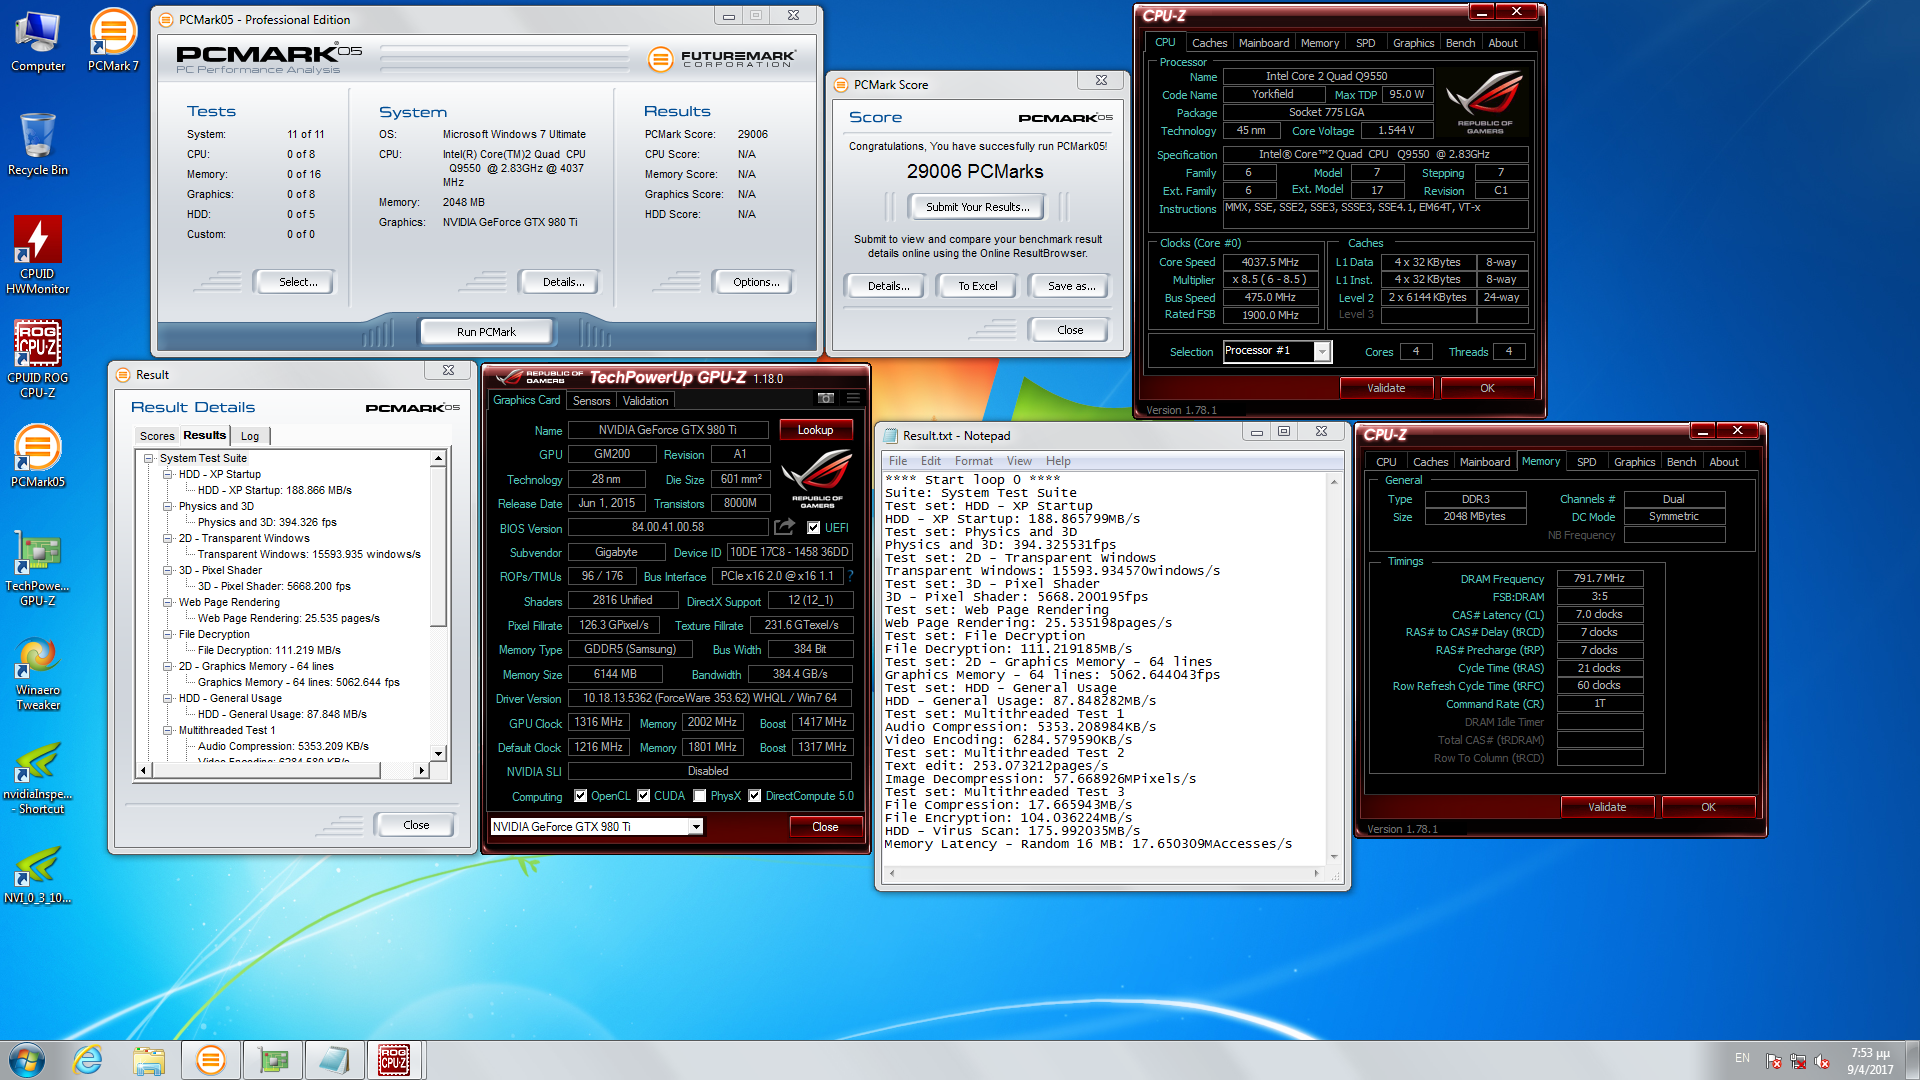Switch to the Scores tab in Result Details
Viewport: 1920px width, 1080px height.
[157, 436]
